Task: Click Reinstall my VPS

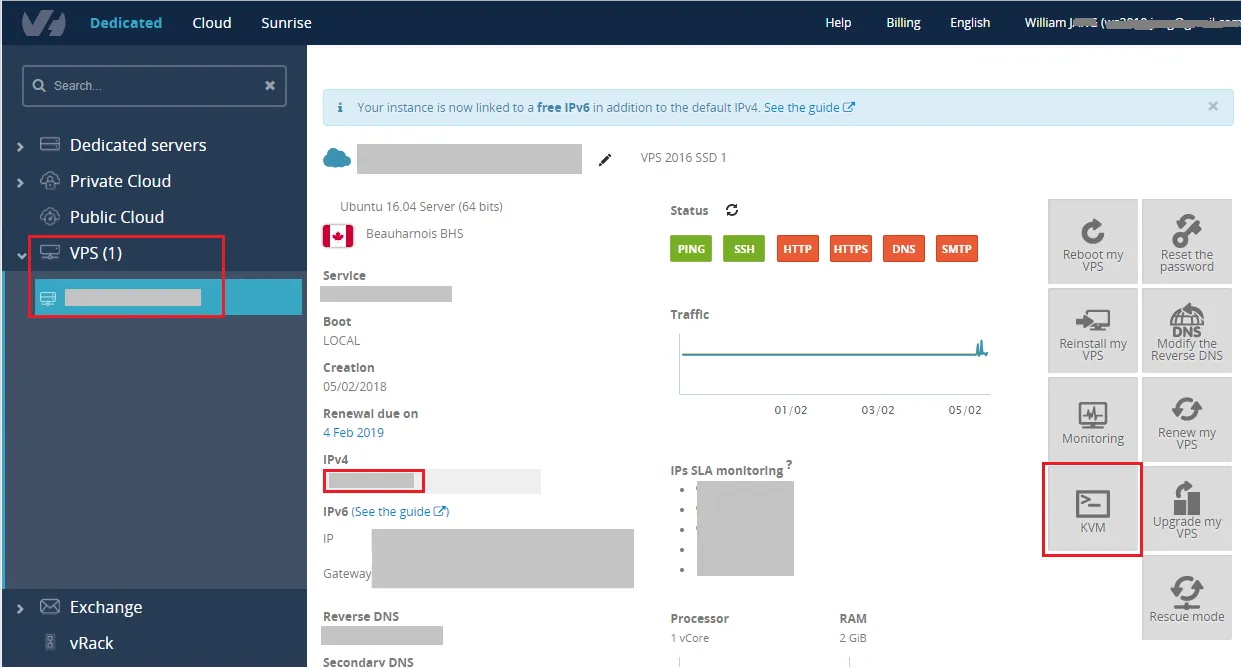Action: pyautogui.click(x=1093, y=332)
